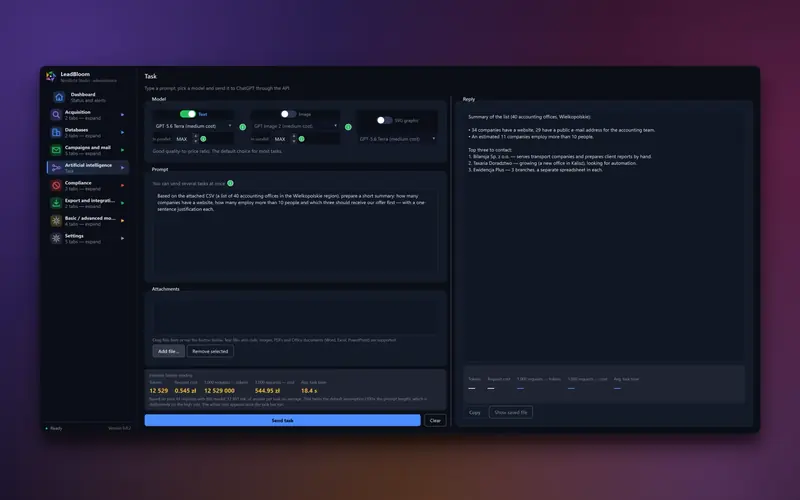800x500 pixels.
Task: Open the GPT Image 2 model dropdown
Action: (x=295, y=126)
